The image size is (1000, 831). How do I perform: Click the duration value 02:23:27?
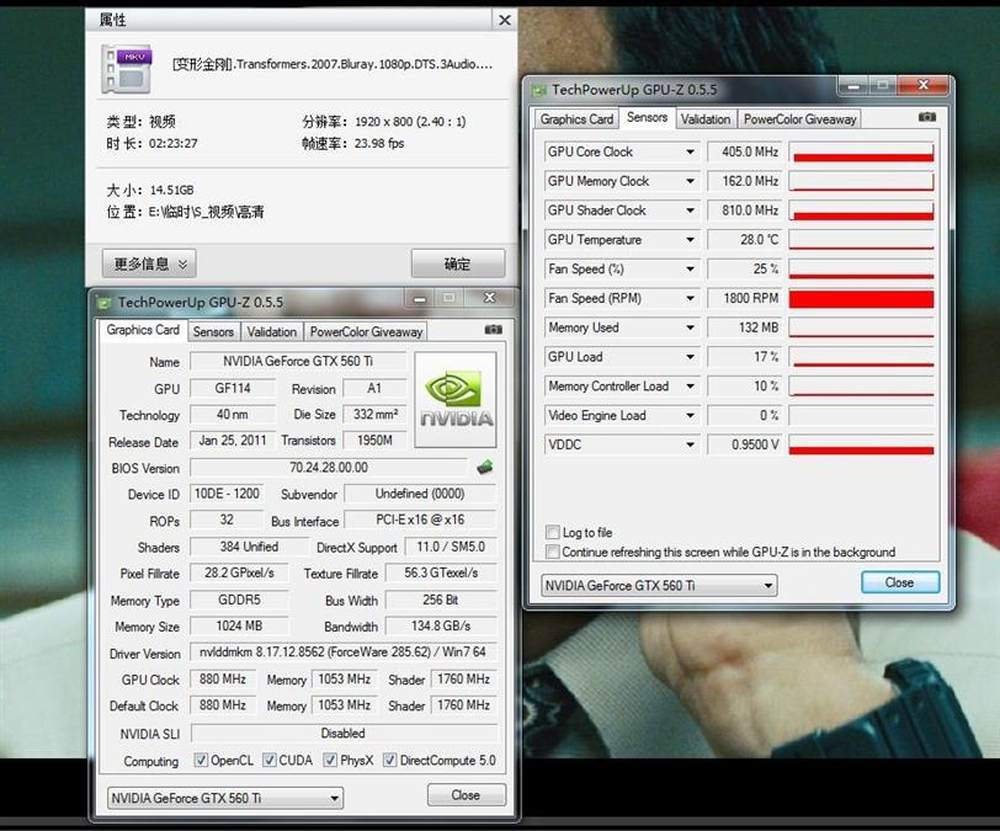tap(173, 143)
